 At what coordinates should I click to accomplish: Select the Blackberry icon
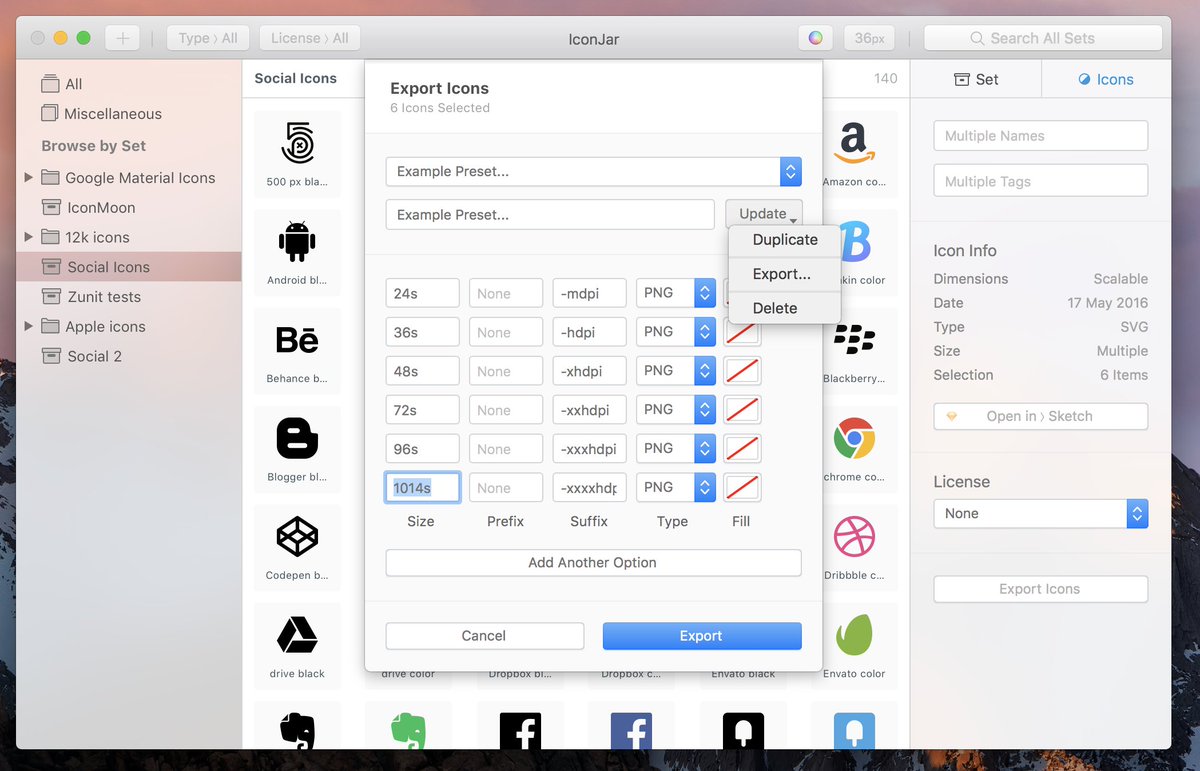click(x=854, y=340)
